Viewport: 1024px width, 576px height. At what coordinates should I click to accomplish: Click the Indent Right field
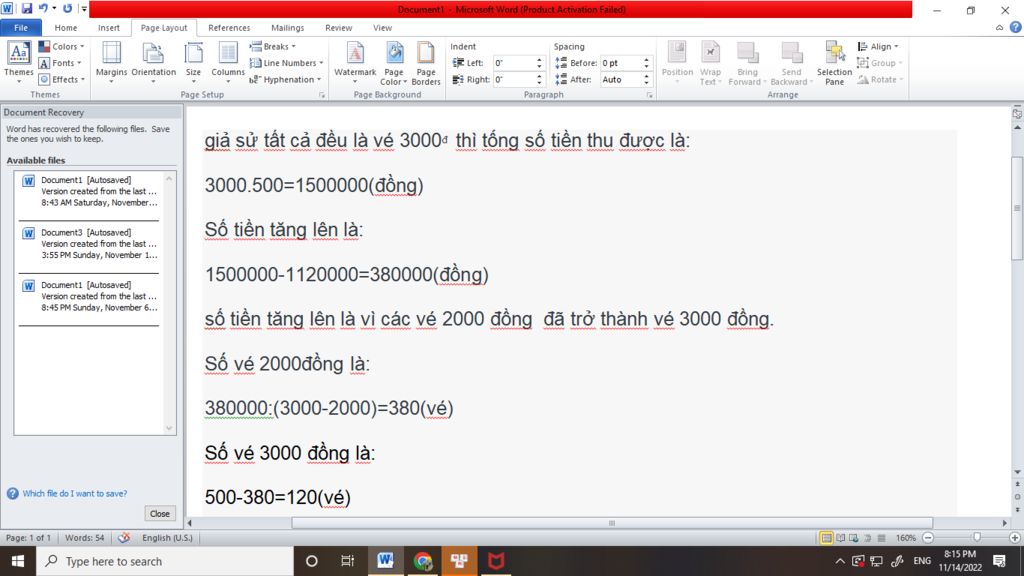[513, 79]
